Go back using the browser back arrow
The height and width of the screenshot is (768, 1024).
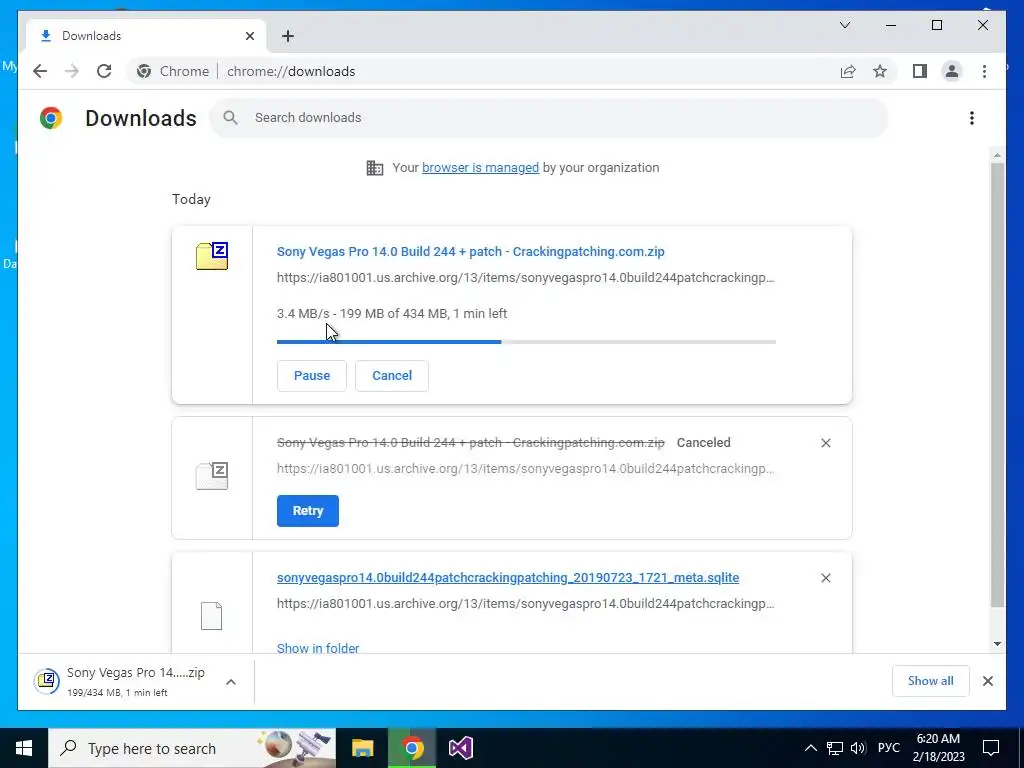(40, 71)
